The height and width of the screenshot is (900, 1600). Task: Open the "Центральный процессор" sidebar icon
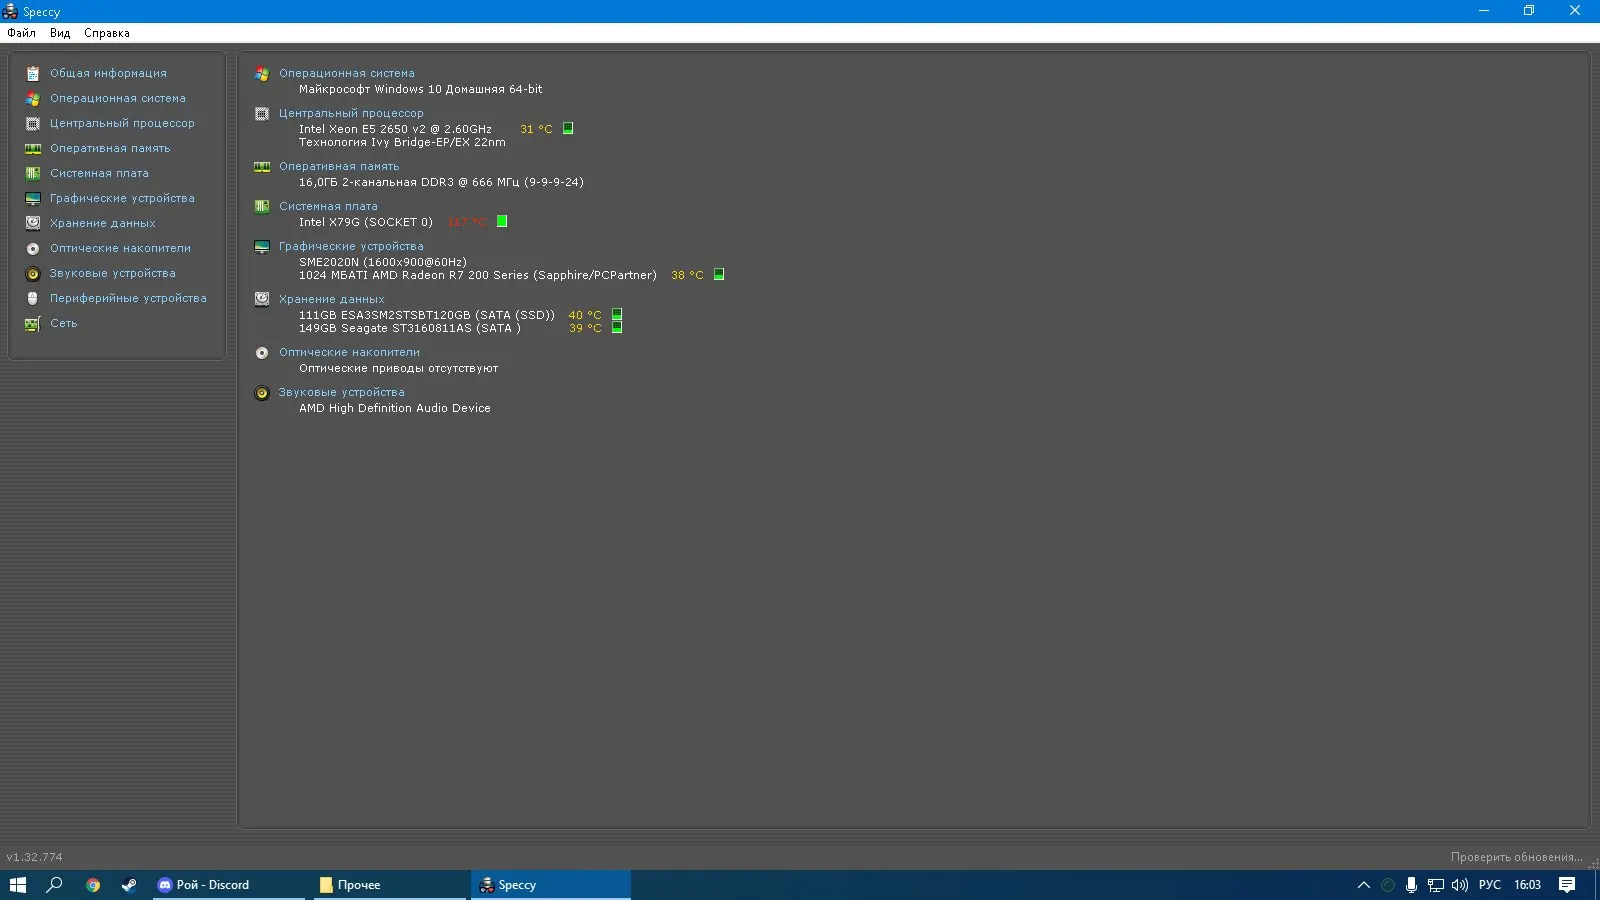[33, 123]
